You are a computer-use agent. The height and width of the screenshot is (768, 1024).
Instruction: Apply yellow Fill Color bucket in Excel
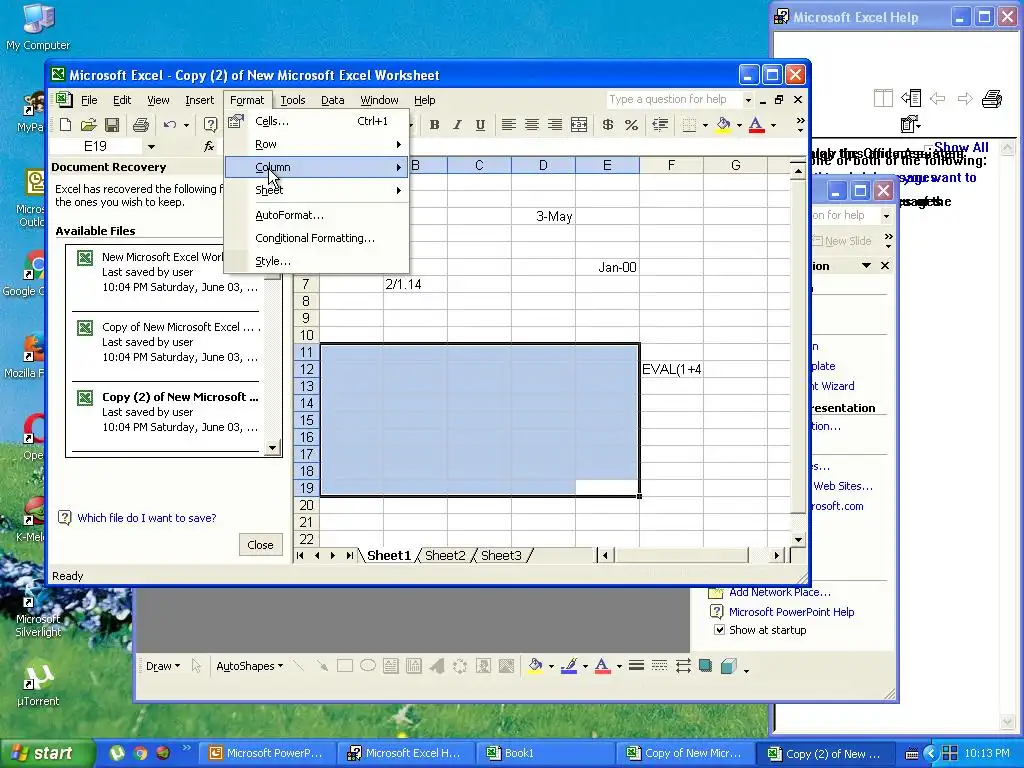click(724, 125)
